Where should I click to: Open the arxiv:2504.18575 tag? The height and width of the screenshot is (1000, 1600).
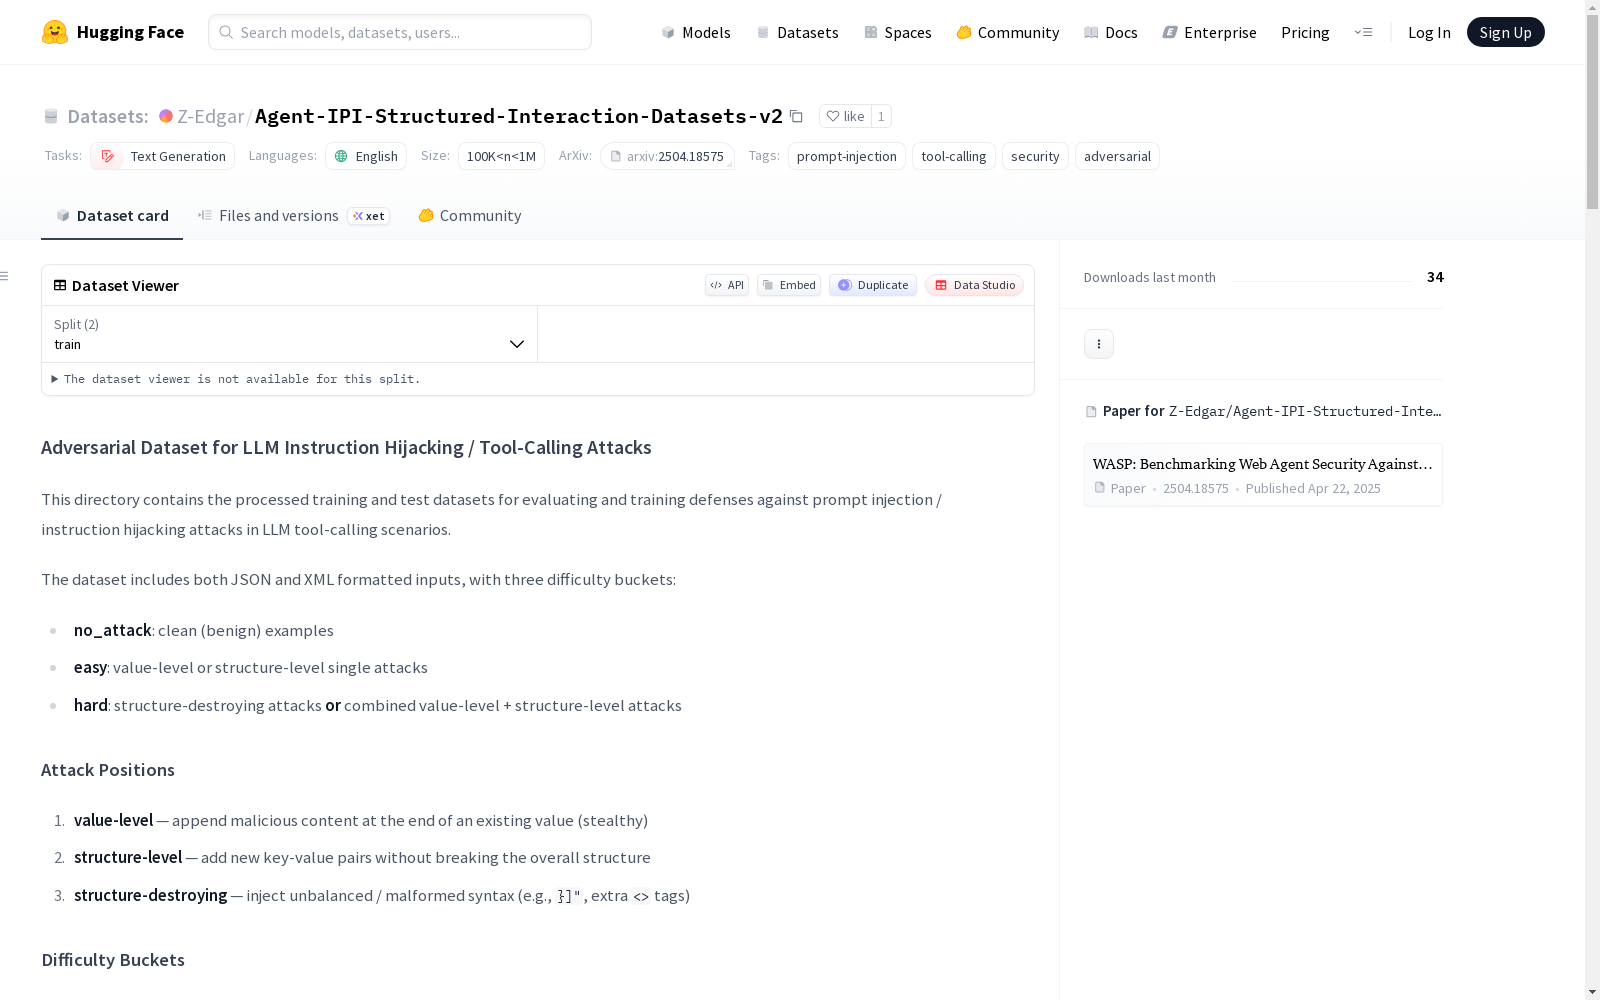tap(667, 156)
